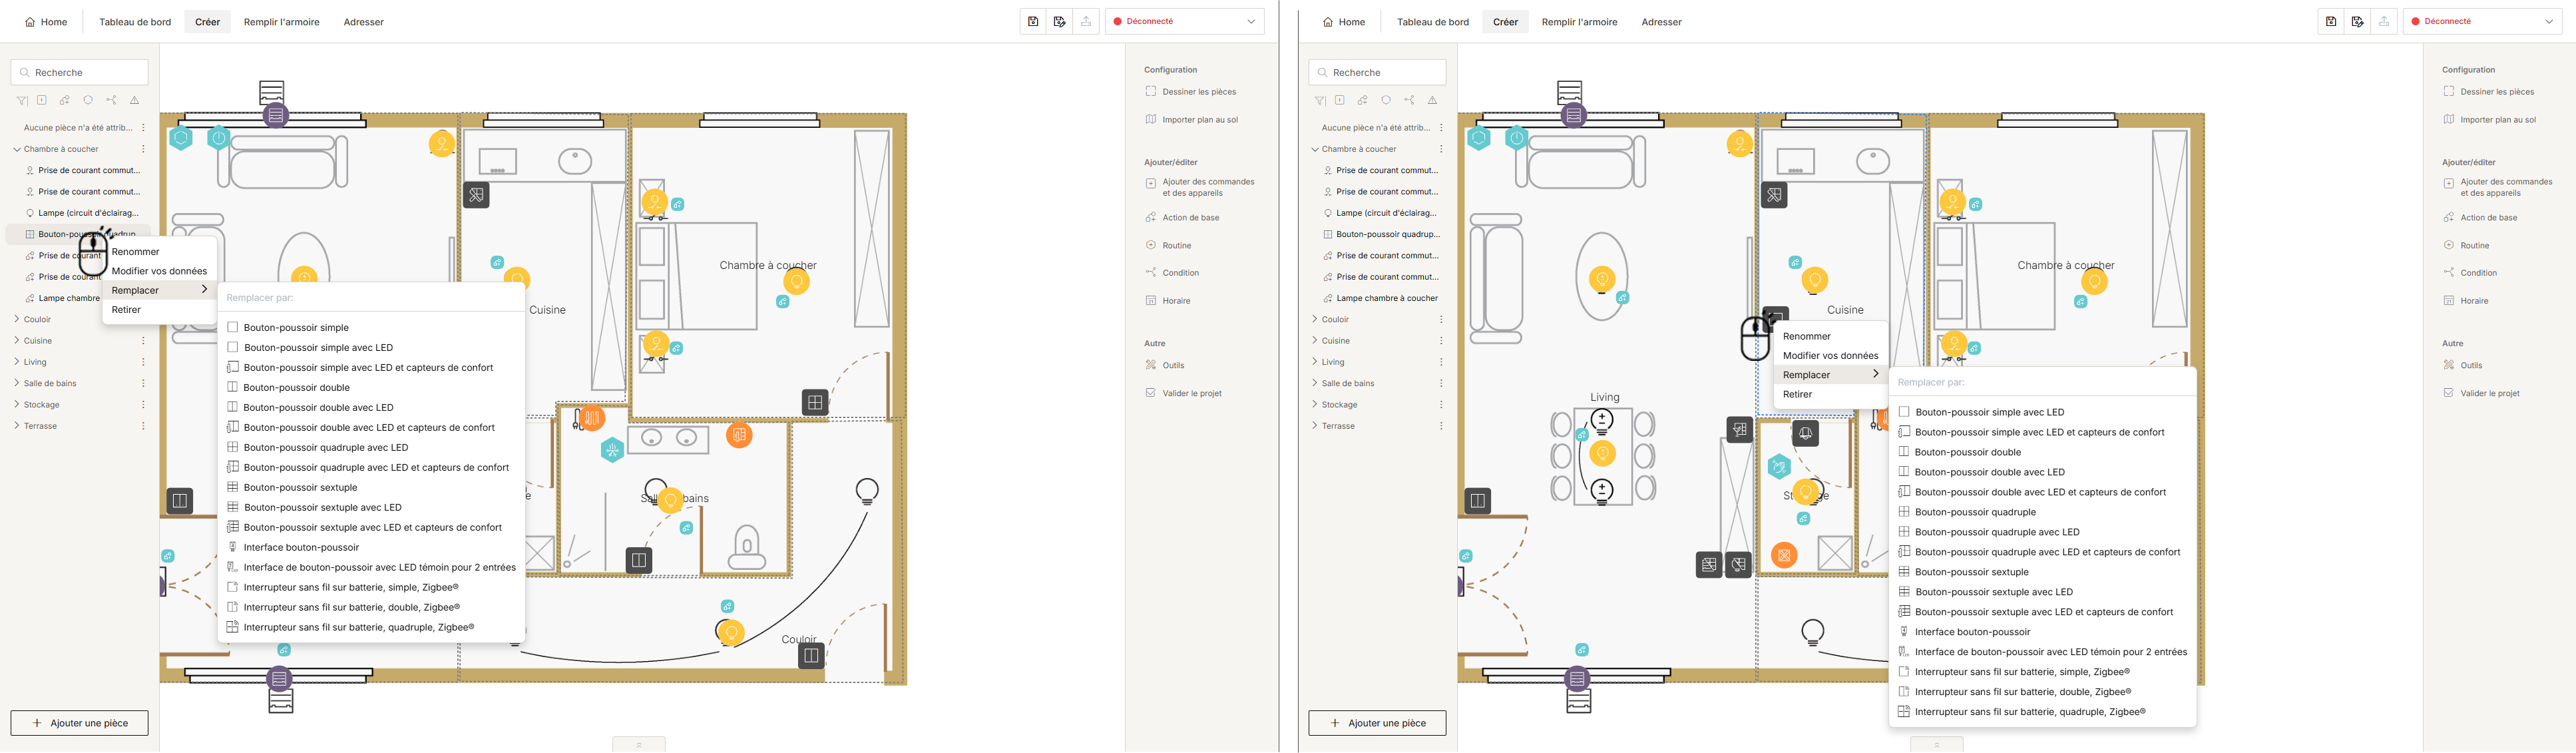Viewport: 2576px width, 753px height.
Task: Click the Horaire calendar icon in left window panel
Action: pyautogui.click(x=1151, y=300)
